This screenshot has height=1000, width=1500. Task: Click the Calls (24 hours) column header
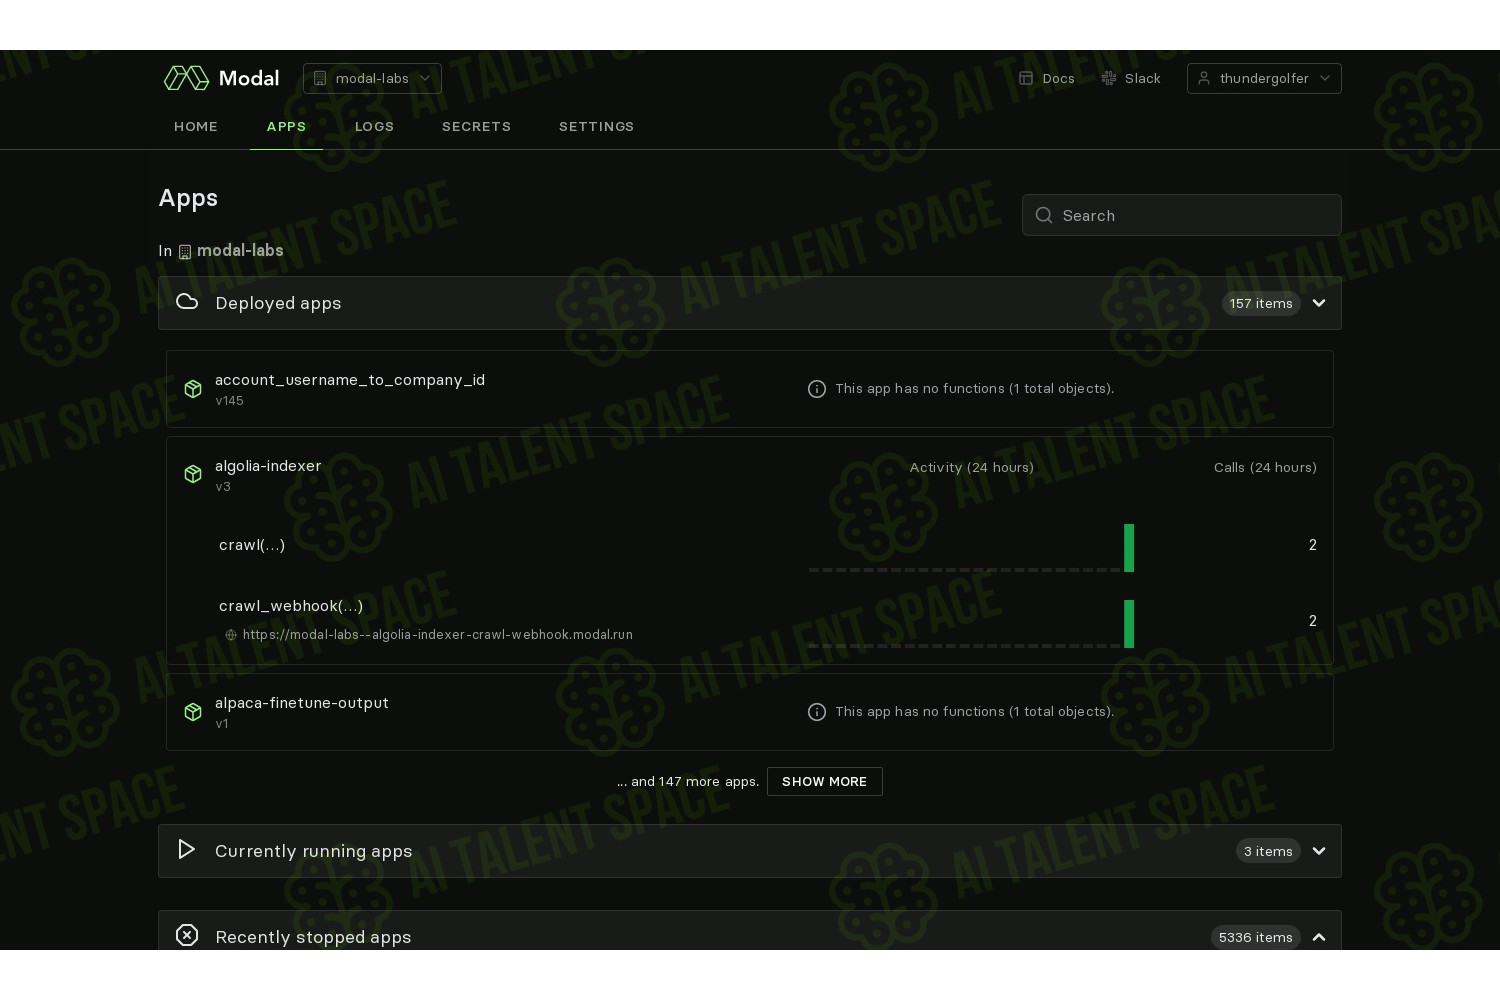[1265, 467]
